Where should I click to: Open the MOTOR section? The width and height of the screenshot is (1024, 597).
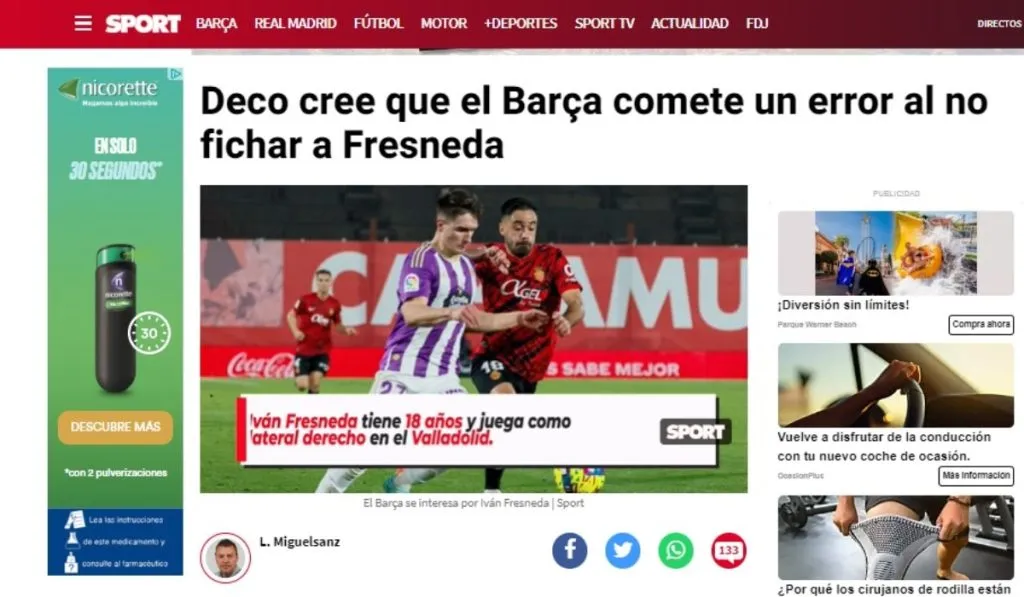[443, 24]
